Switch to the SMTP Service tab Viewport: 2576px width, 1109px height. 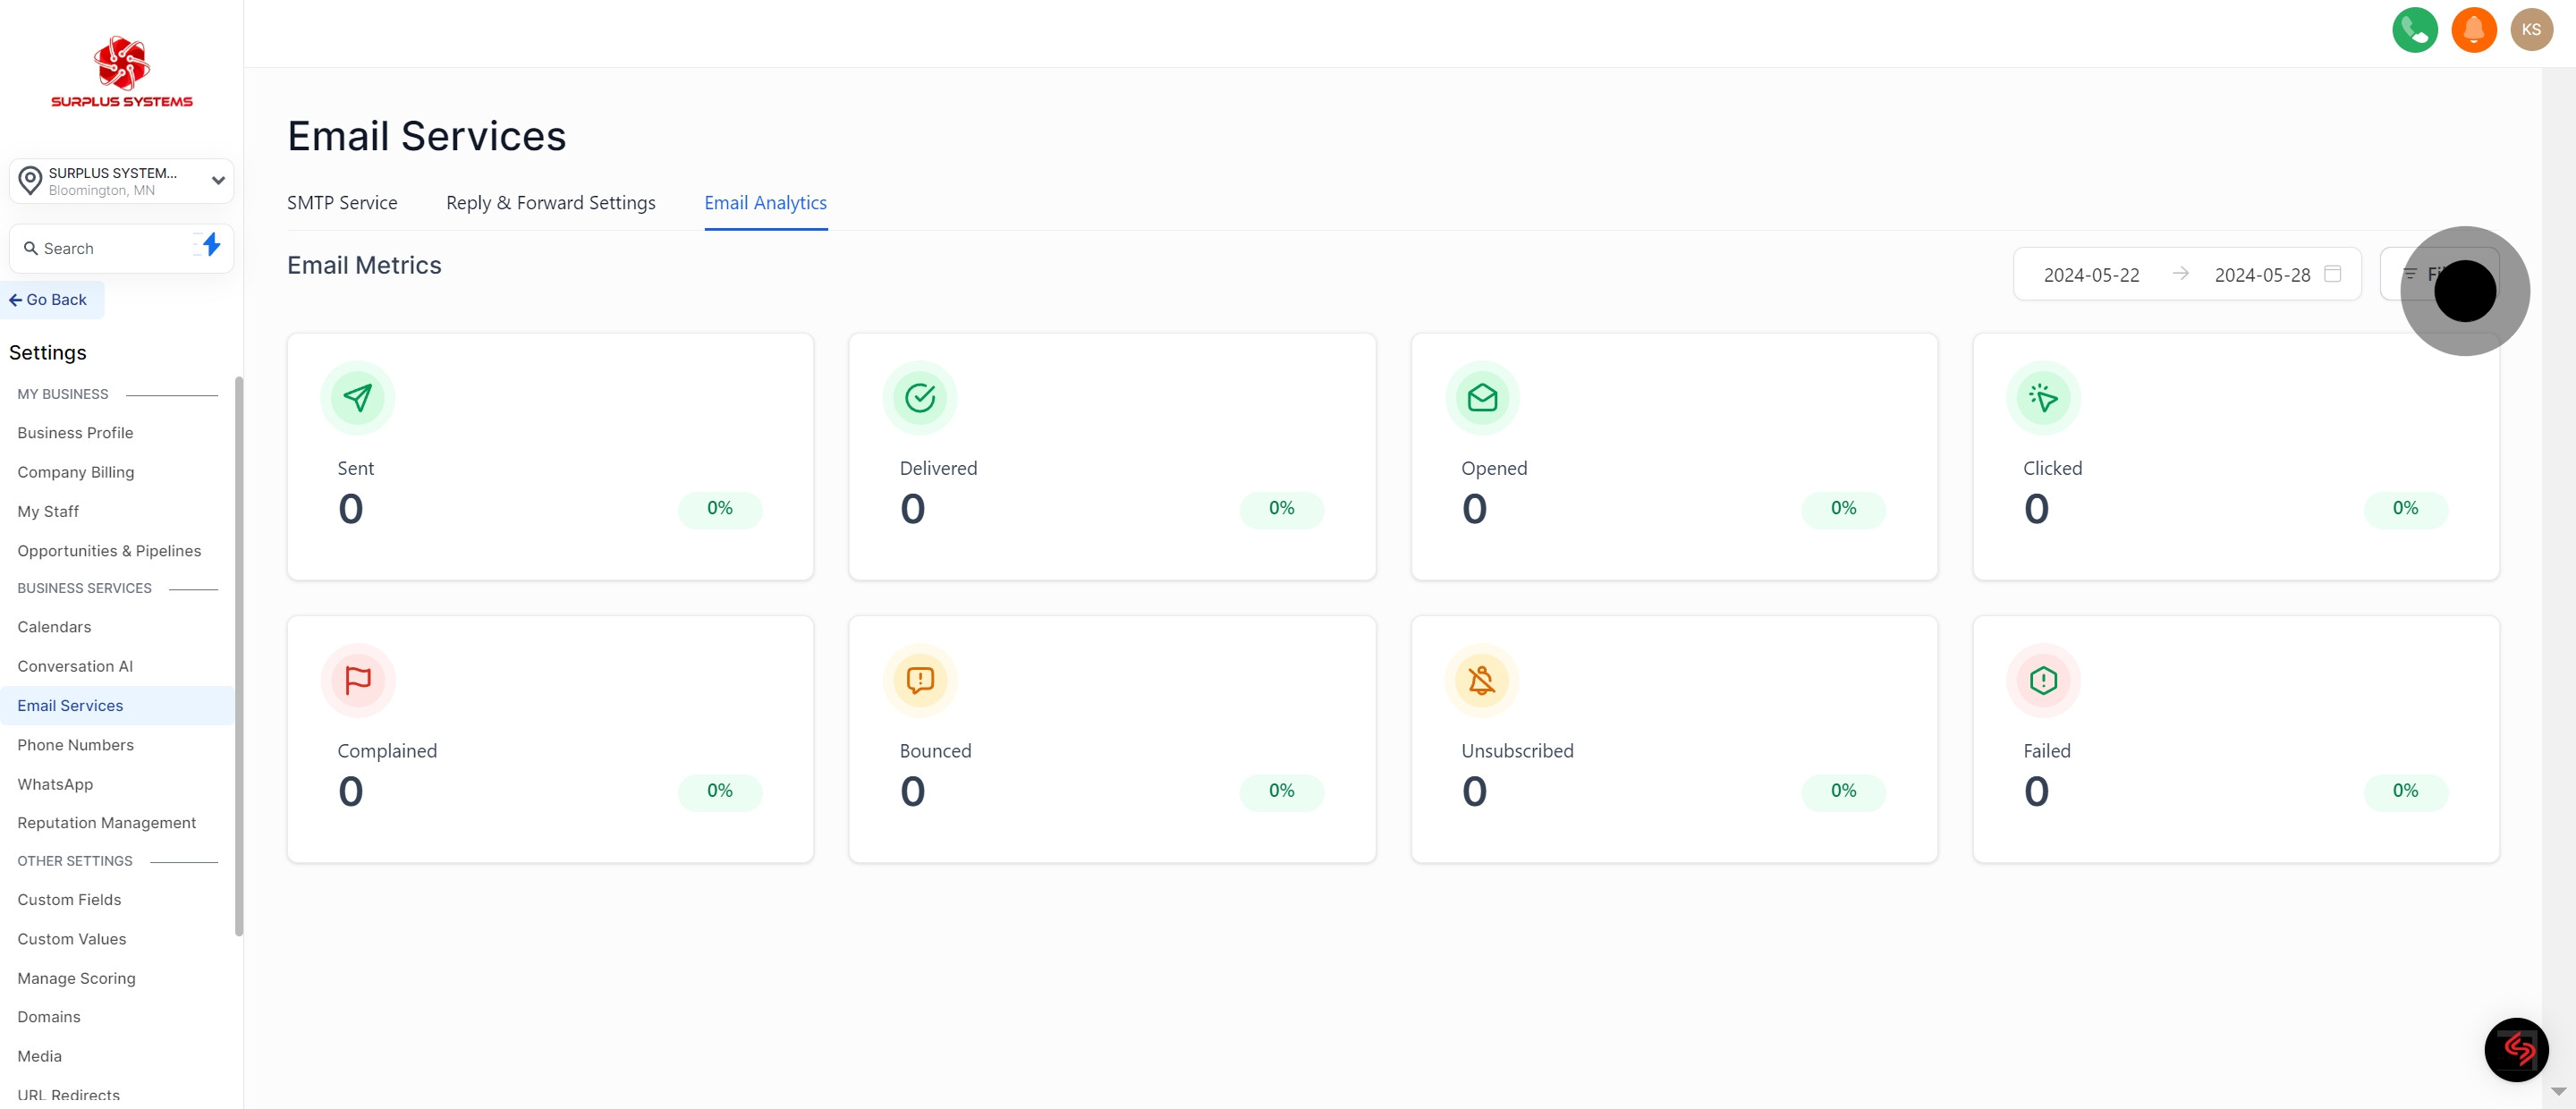tap(342, 203)
